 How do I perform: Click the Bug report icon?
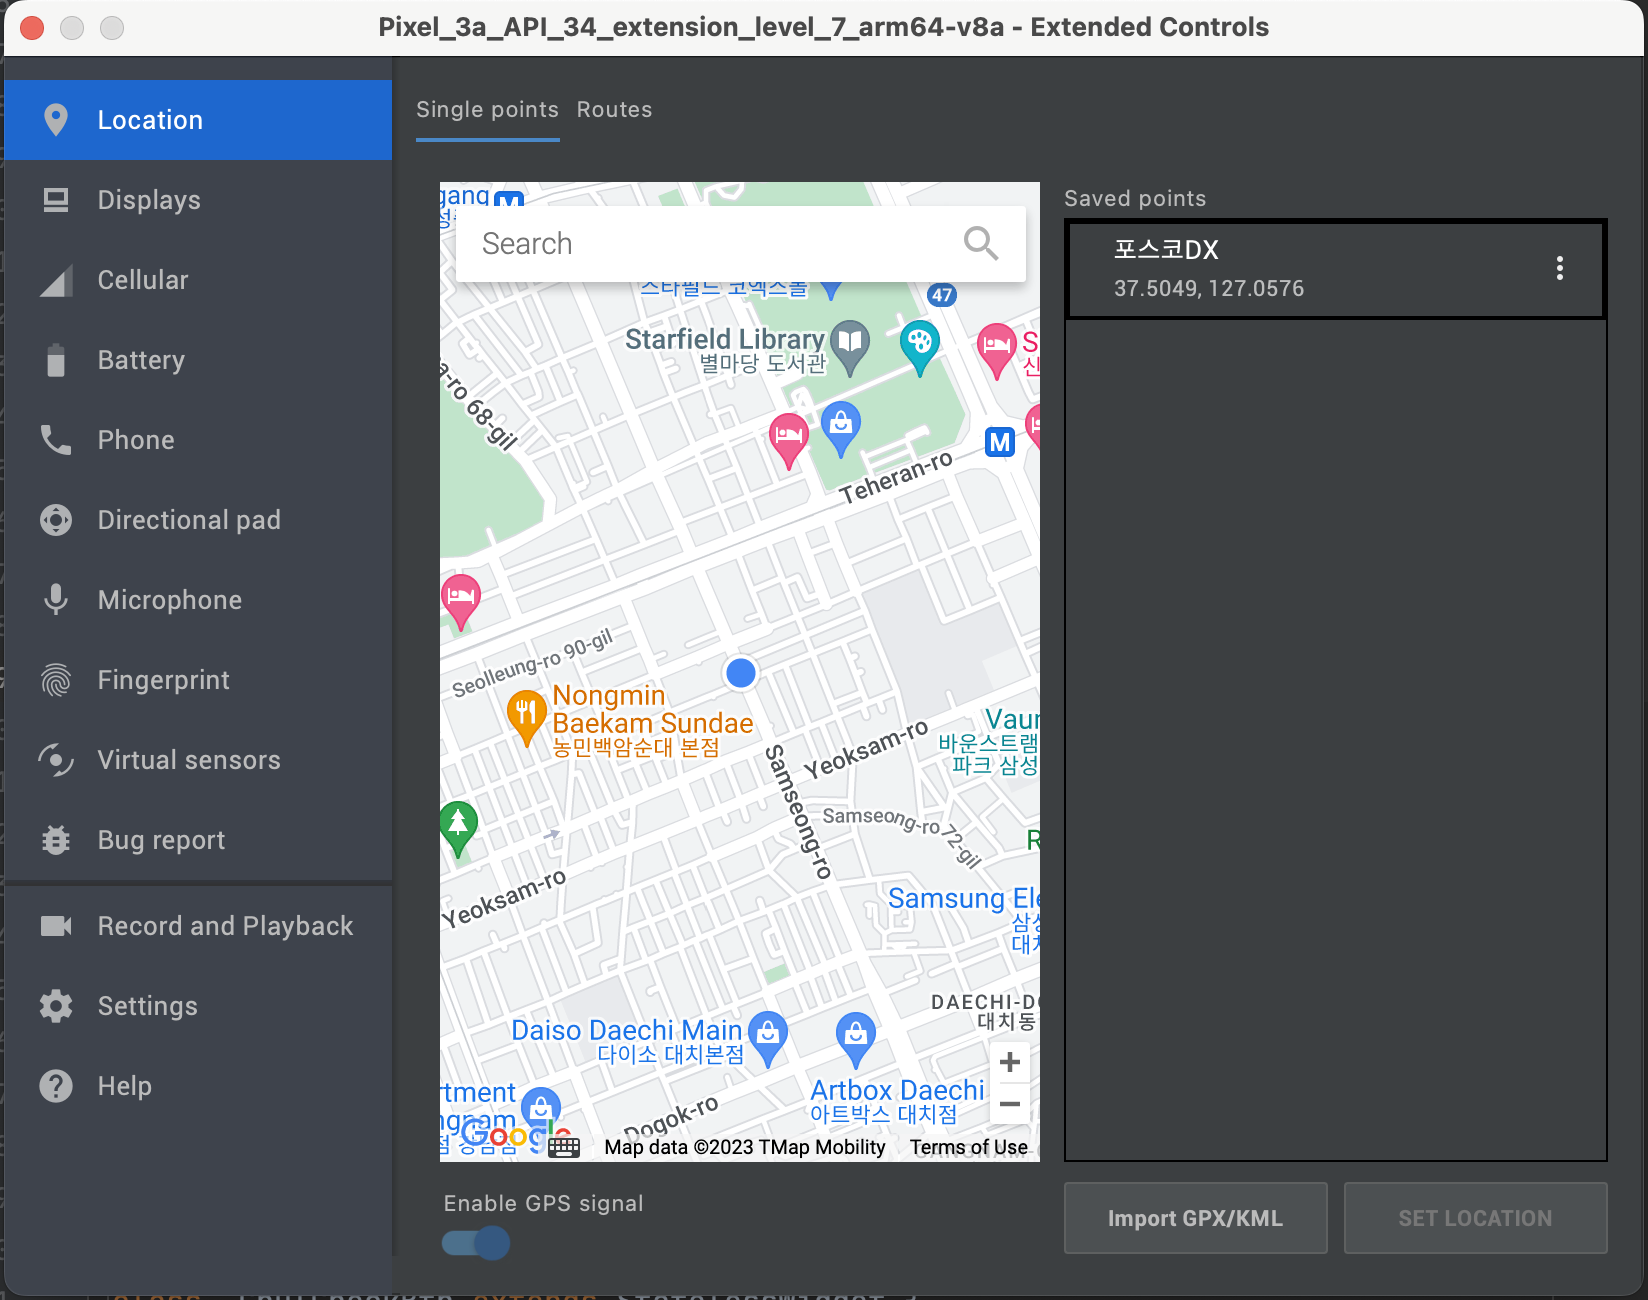(x=56, y=840)
